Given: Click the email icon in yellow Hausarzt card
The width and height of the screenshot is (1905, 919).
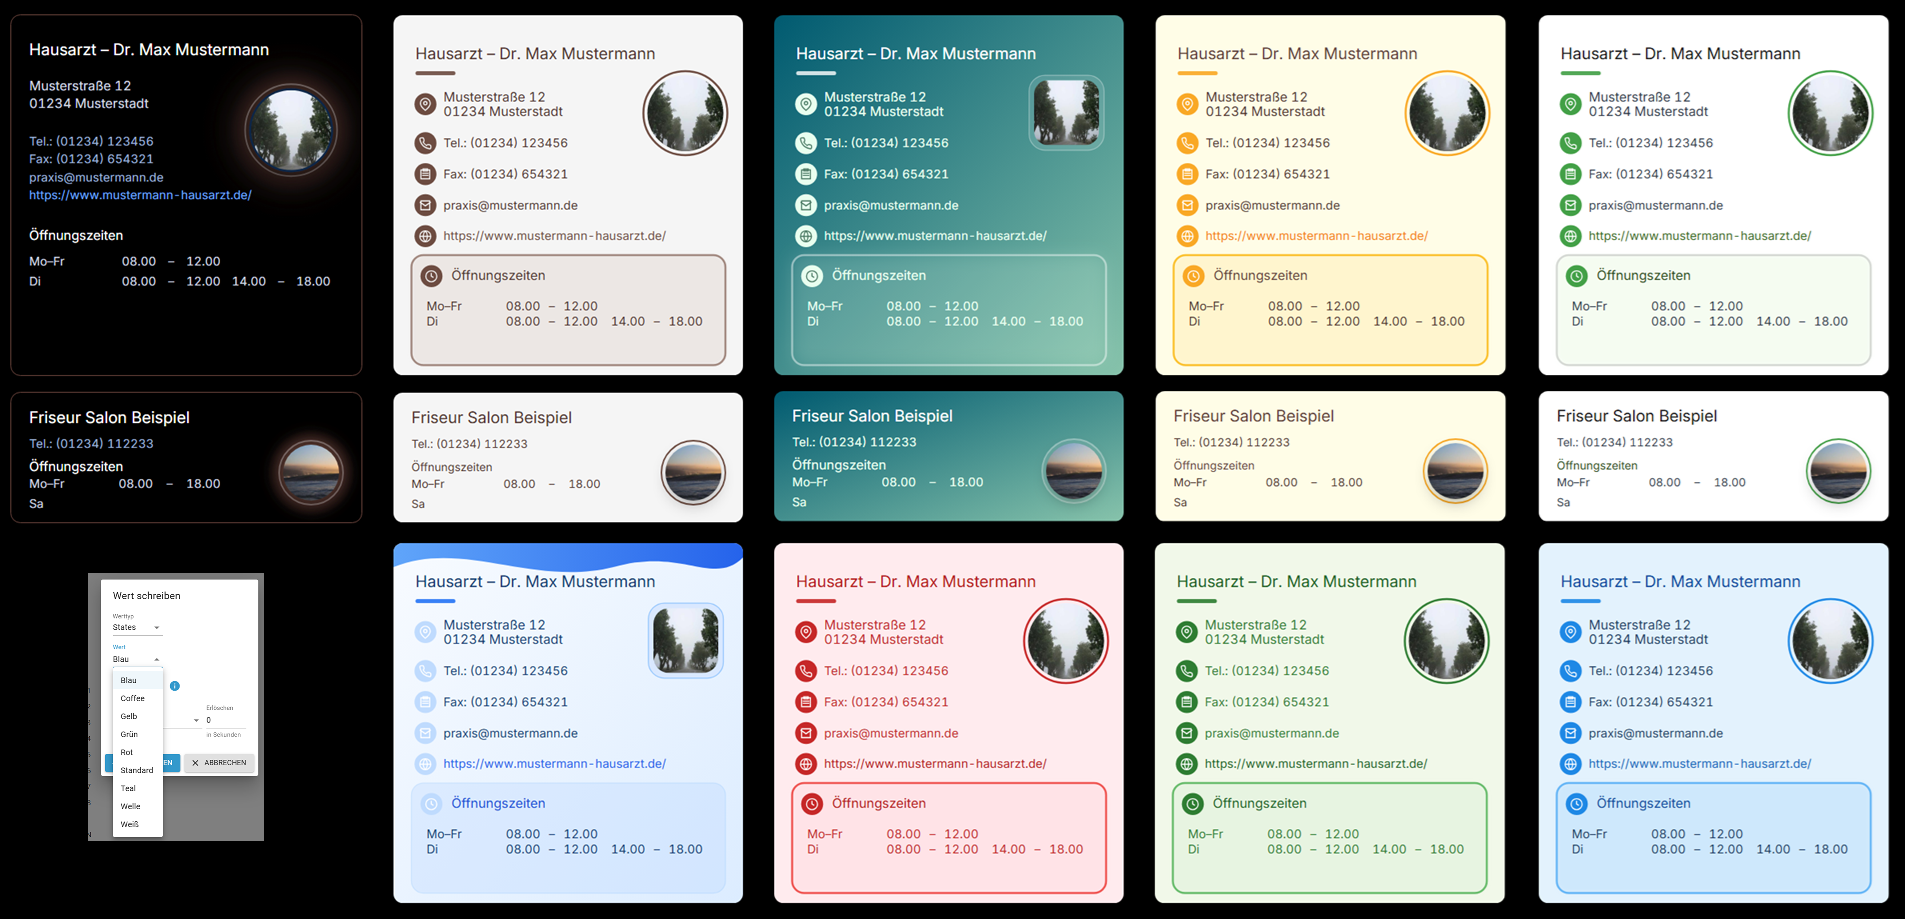Looking at the screenshot, I should (x=1187, y=205).
